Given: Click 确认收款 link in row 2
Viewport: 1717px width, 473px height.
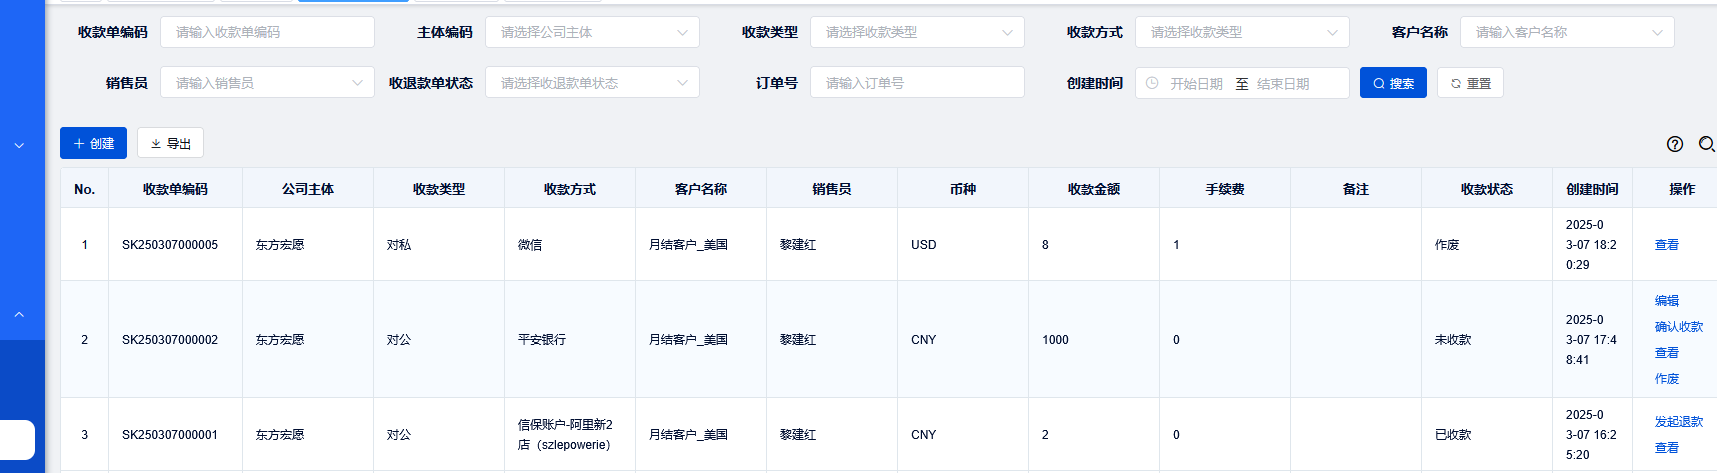Looking at the screenshot, I should [1678, 327].
